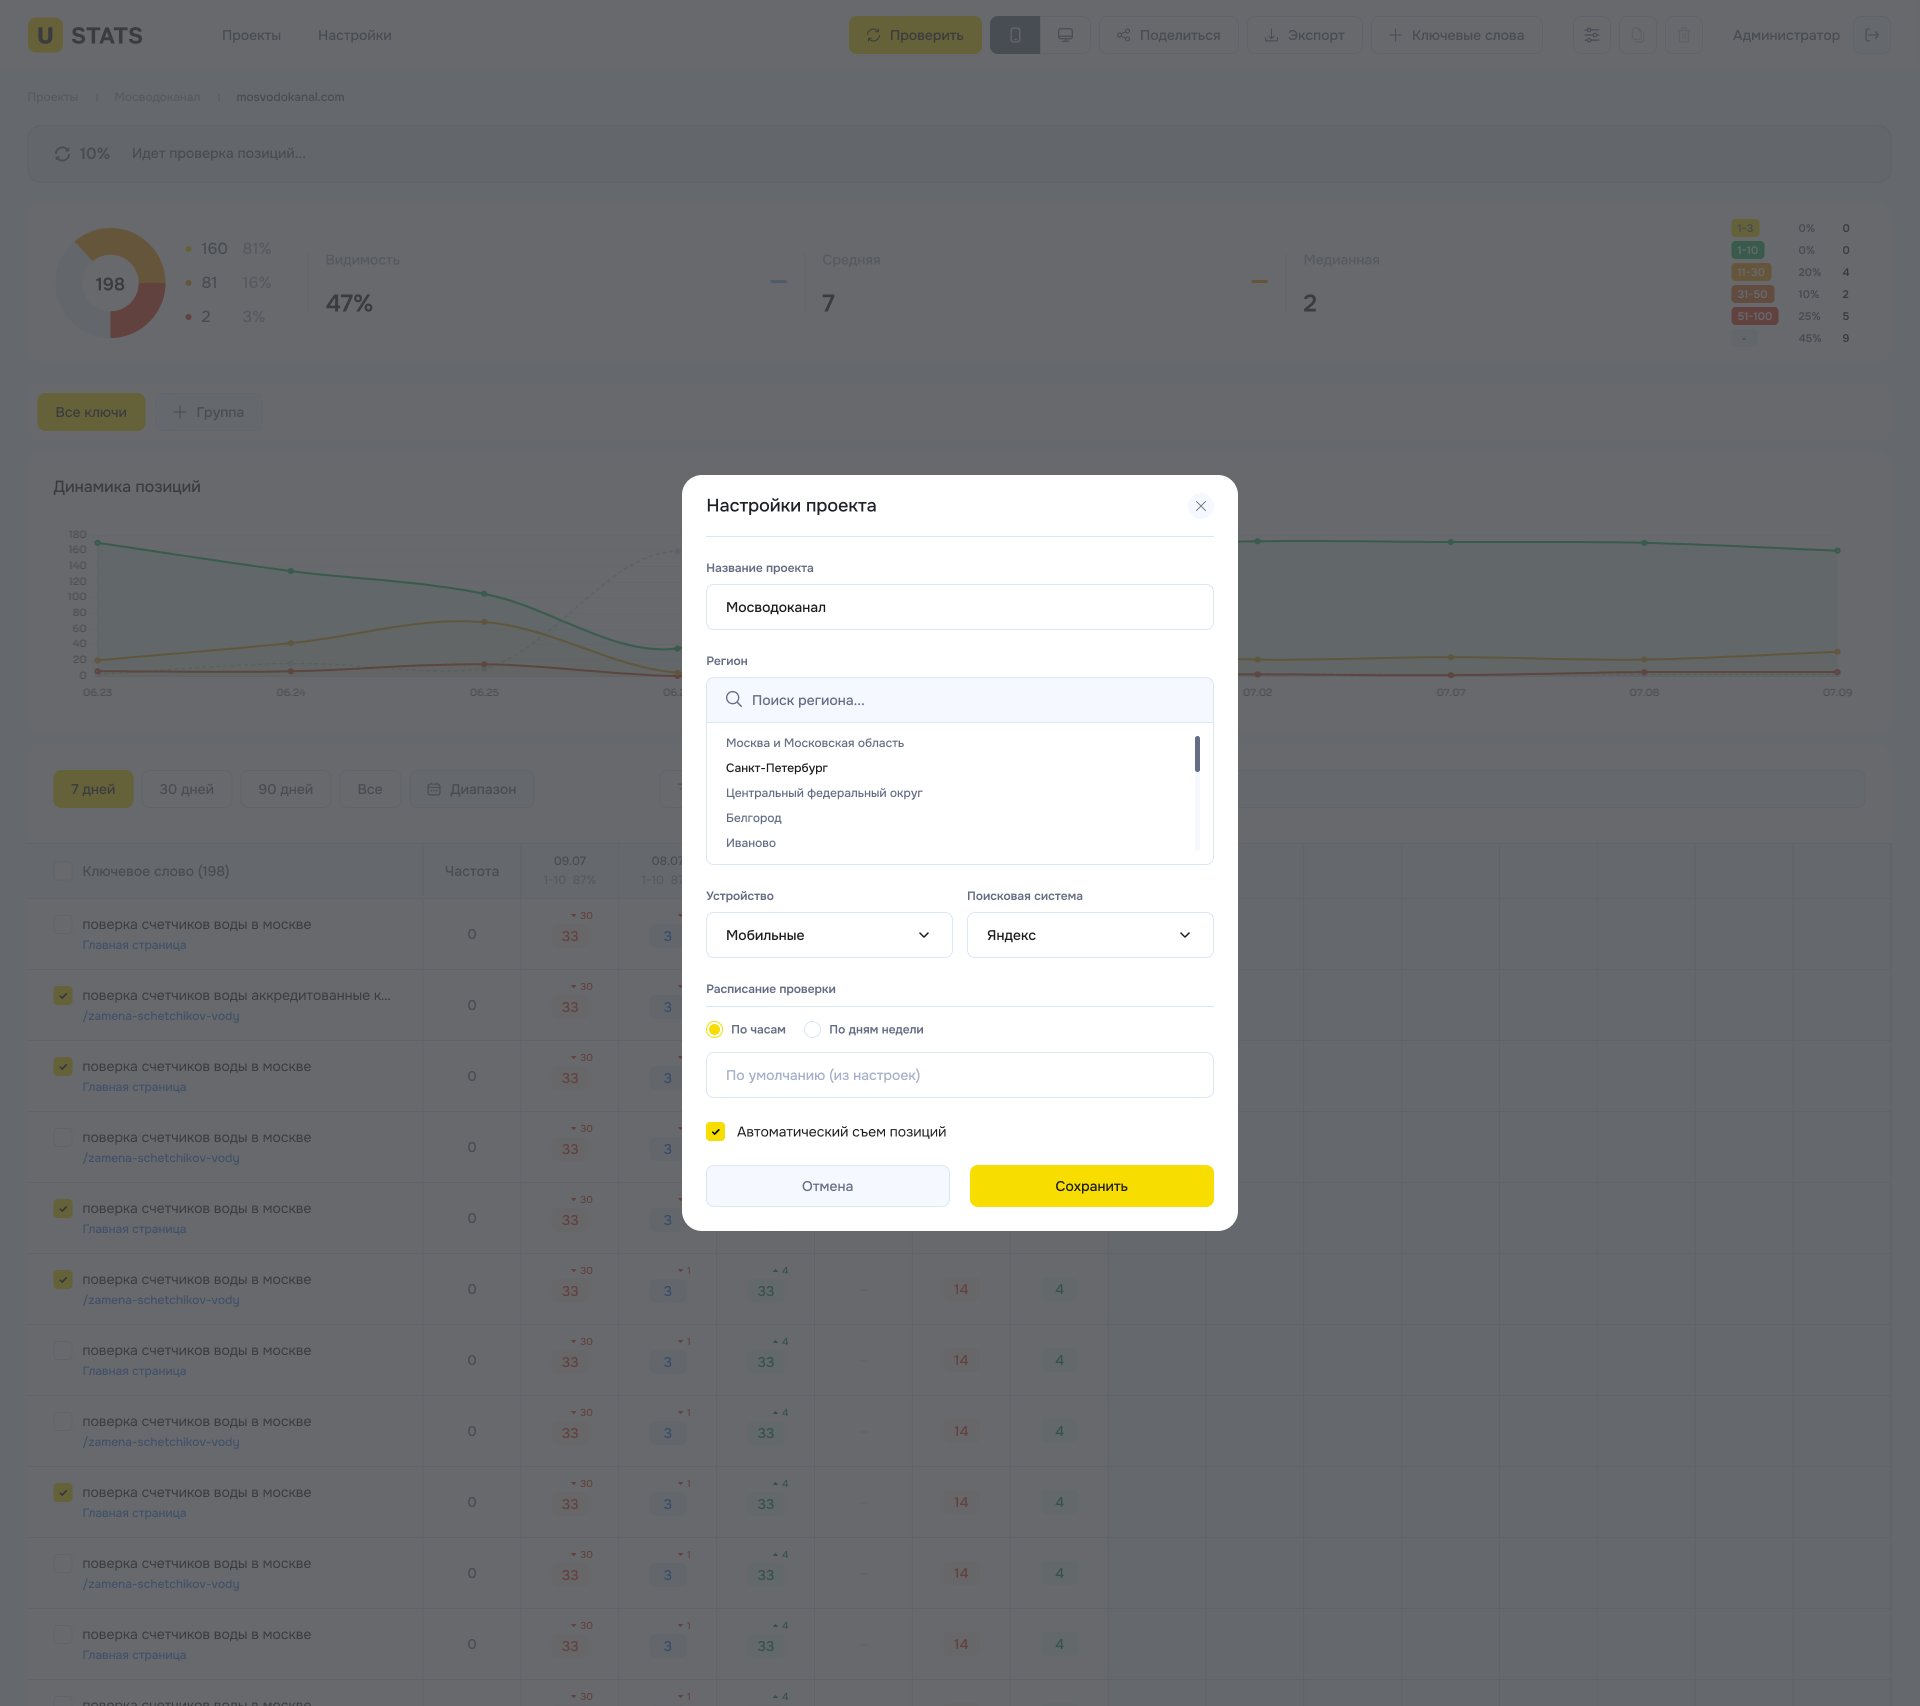The height and width of the screenshot is (1706, 1920).
Task: Click the Ключевые слова add button
Action: pyautogui.click(x=1456, y=35)
